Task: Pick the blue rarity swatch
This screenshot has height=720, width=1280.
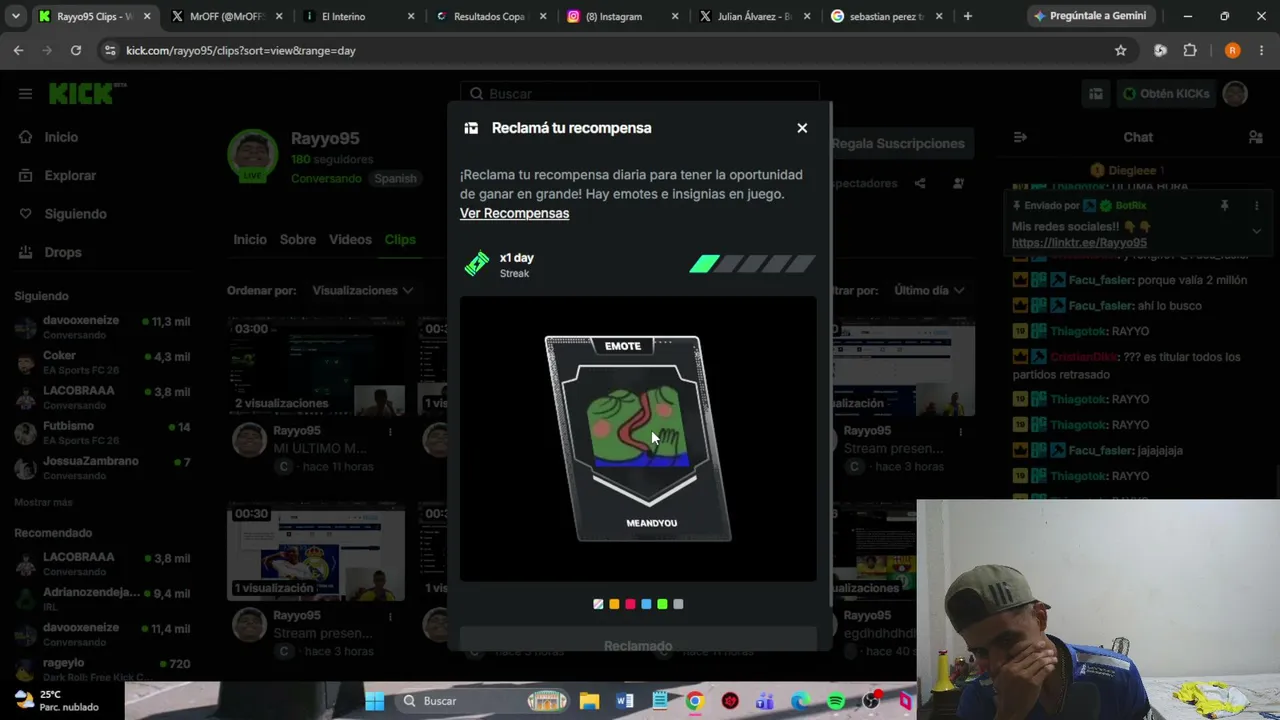Action: tap(646, 604)
